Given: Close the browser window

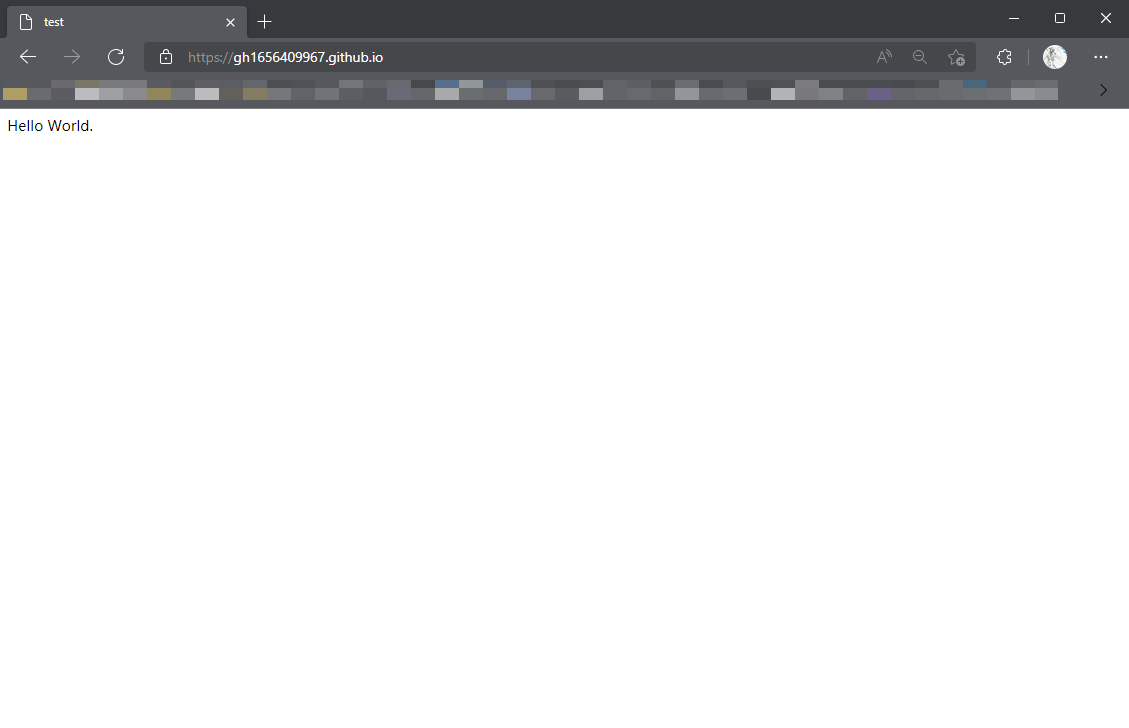Looking at the screenshot, I should click(x=1105, y=18).
